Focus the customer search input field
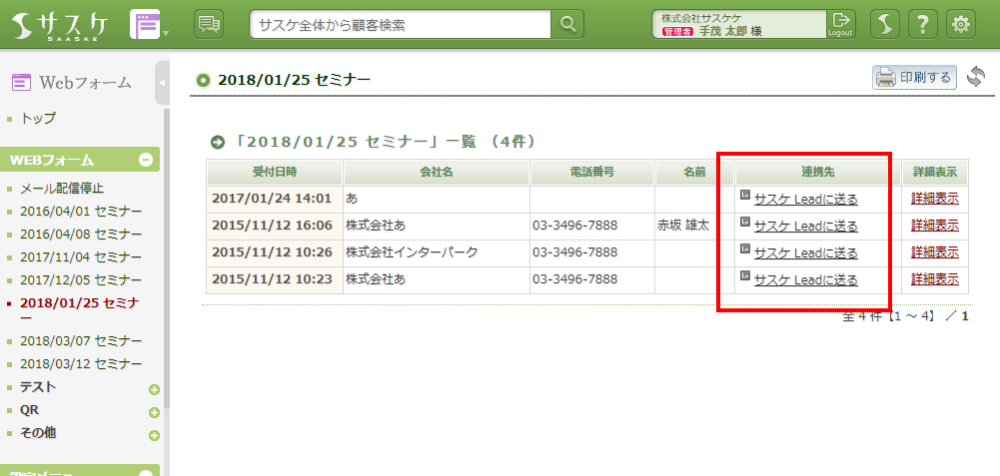1000x476 pixels. (401, 25)
